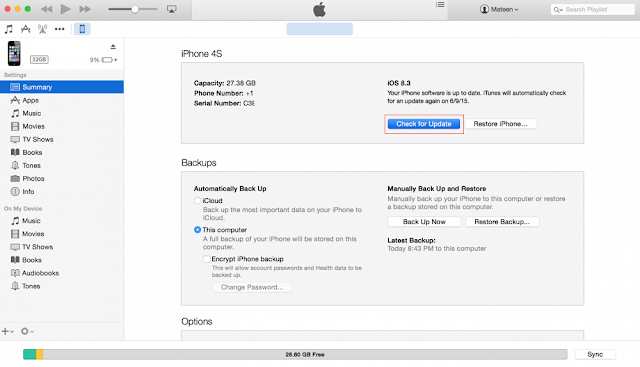The height and width of the screenshot is (367, 640).
Task: Click the play button
Action: [65, 9]
